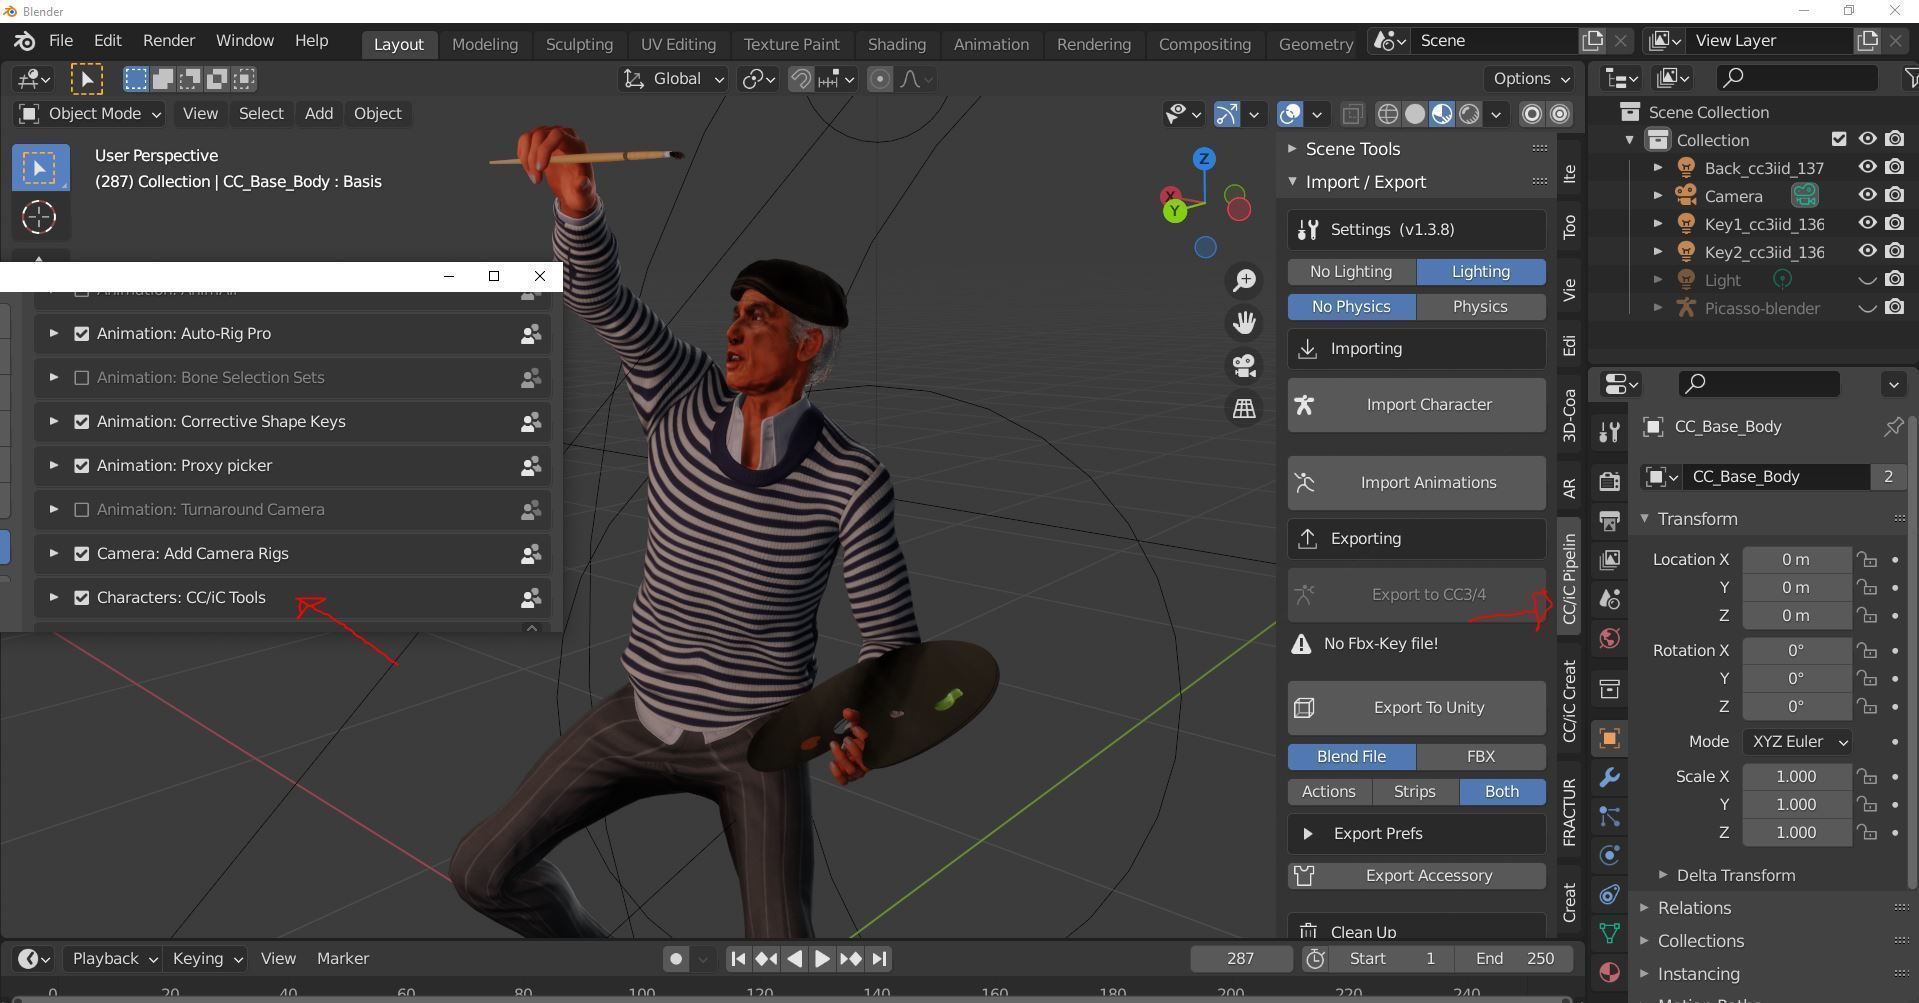The width and height of the screenshot is (1919, 1003).
Task: Open the Render menu
Action: [x=168, y=40]
